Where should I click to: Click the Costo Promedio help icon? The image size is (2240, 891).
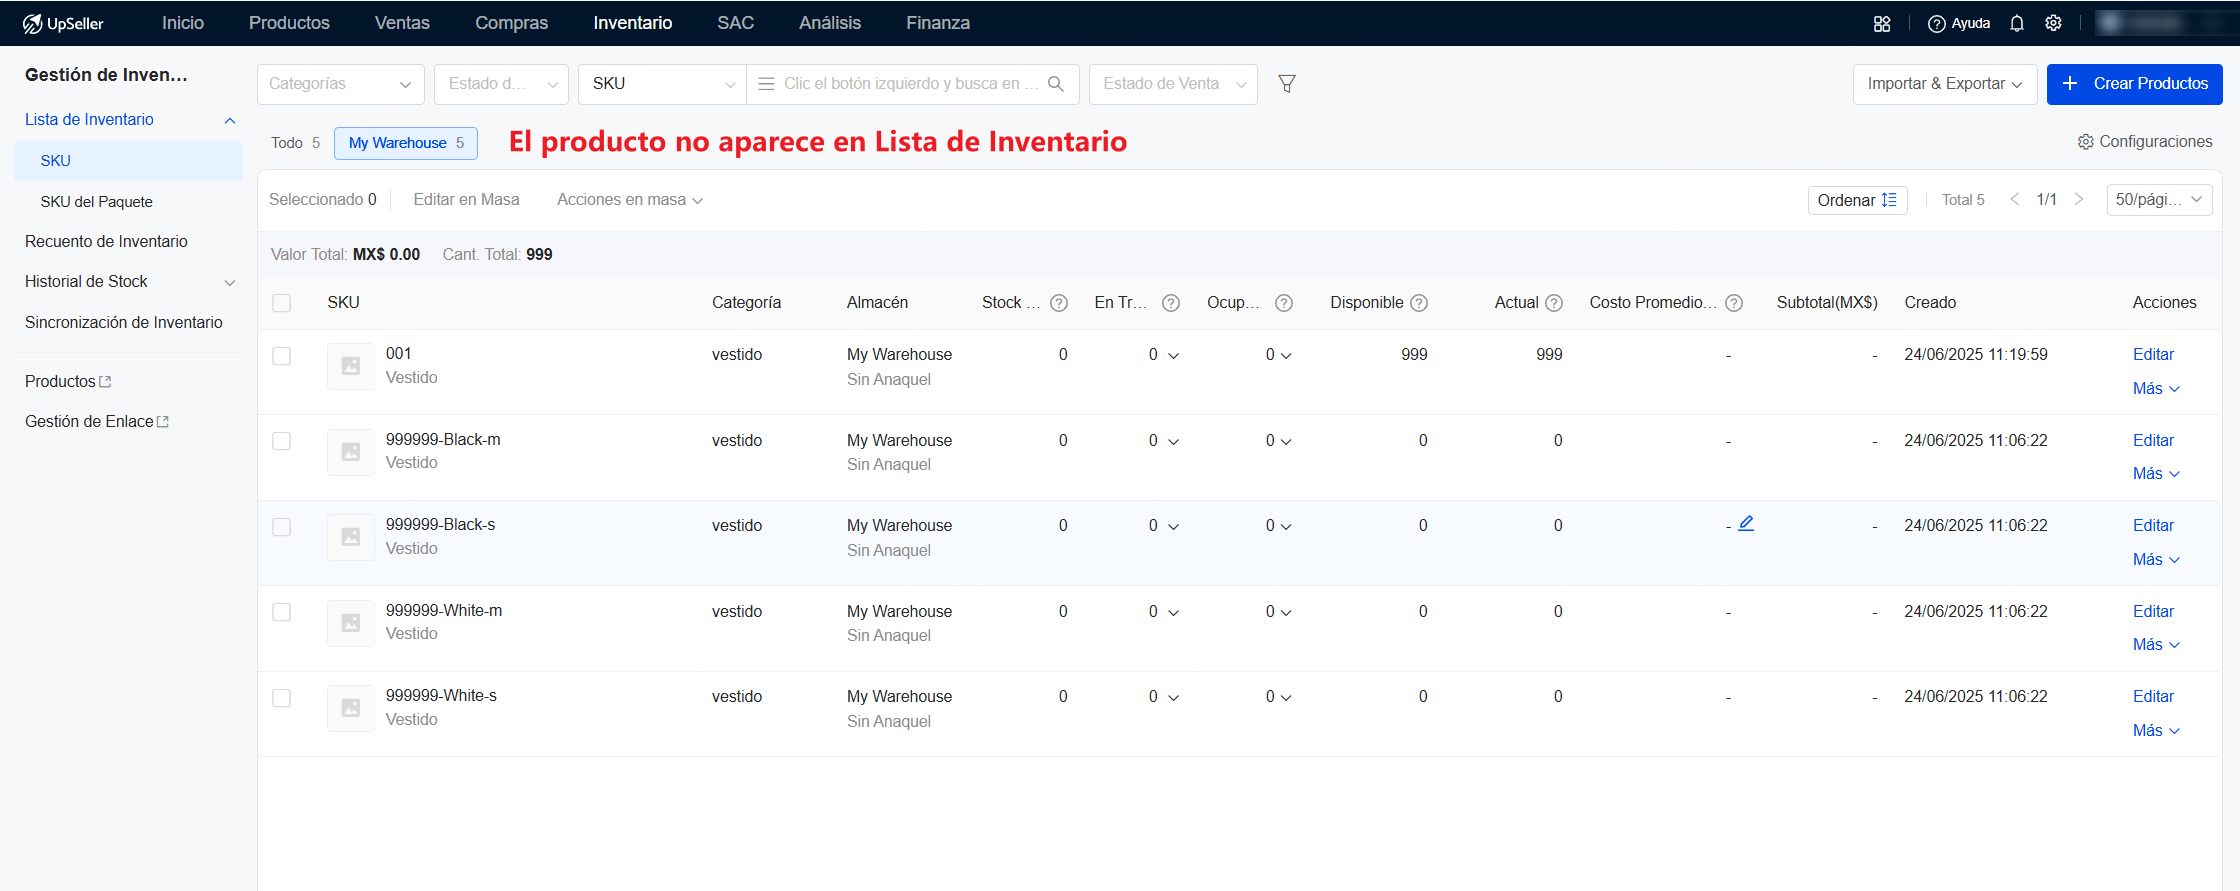pyautogui.click(x=1734, y=303)
